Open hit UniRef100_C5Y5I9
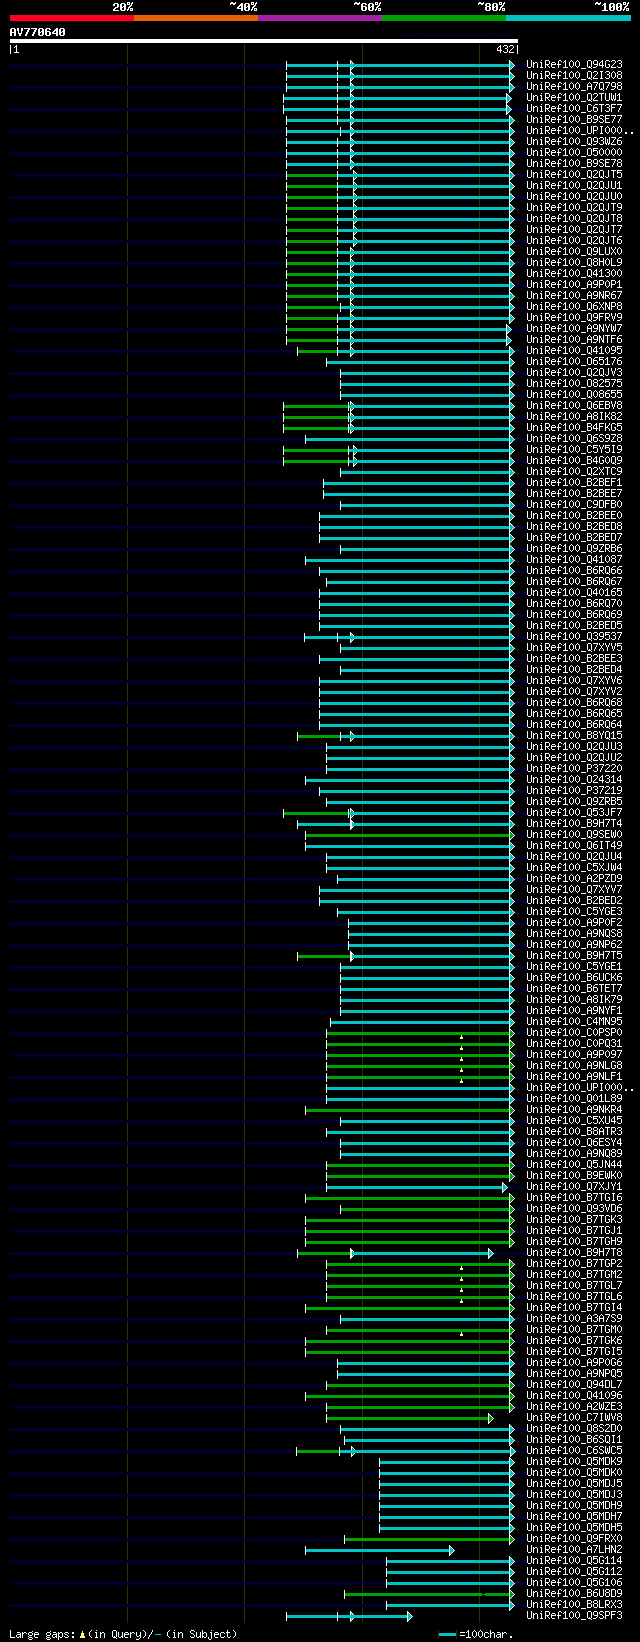Viewport: 640px width, 1642px height. (574, 450)
